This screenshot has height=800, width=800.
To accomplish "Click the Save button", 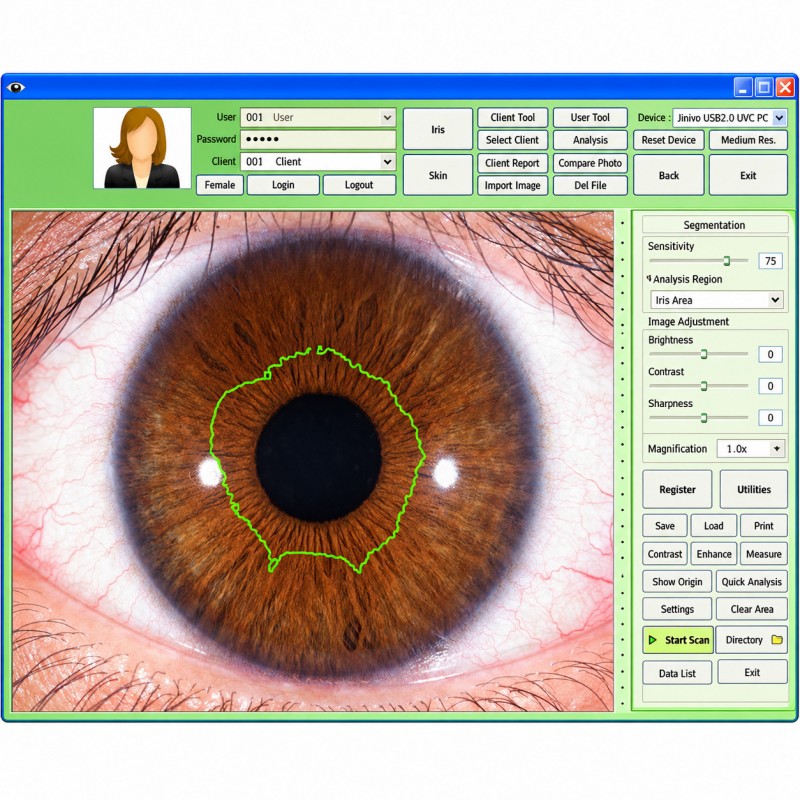I will pyautogui.click(x=665, y=526).
